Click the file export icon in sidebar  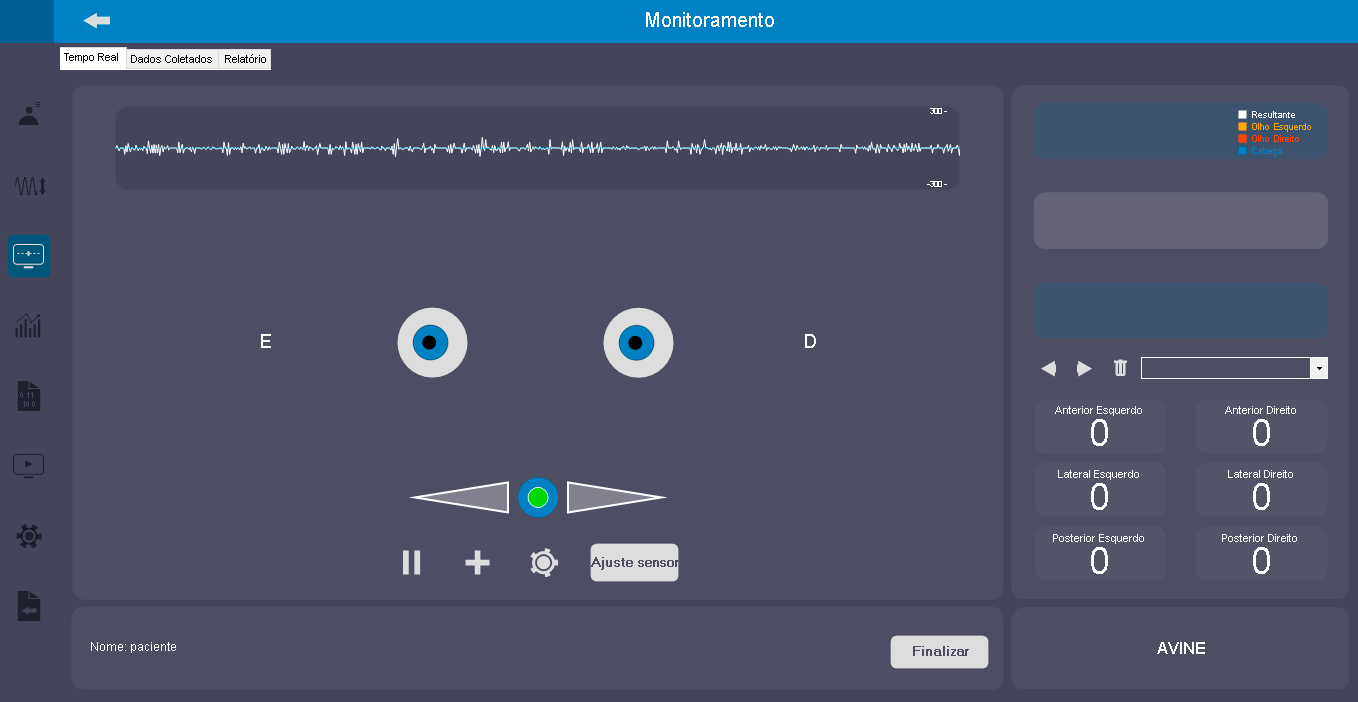click(x=29, y=606)
